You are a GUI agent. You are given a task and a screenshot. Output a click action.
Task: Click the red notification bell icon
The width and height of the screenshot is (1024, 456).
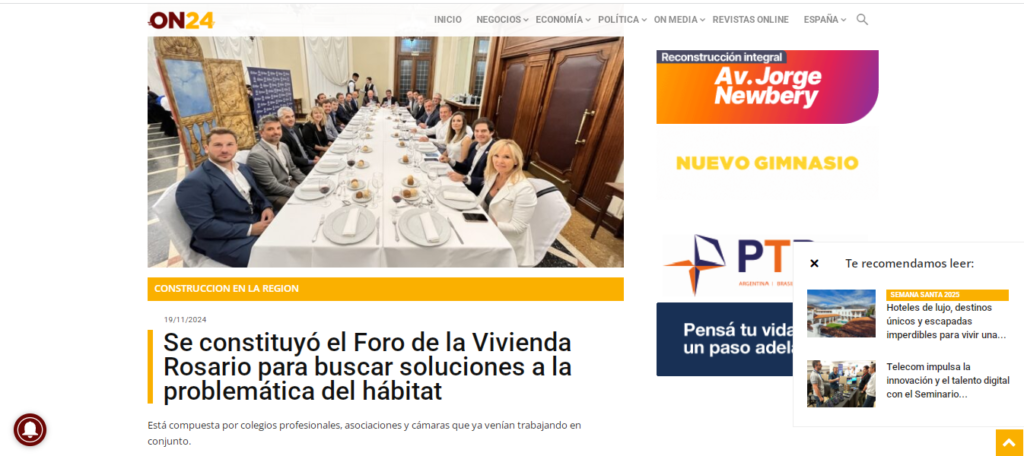tap(30, 430)
